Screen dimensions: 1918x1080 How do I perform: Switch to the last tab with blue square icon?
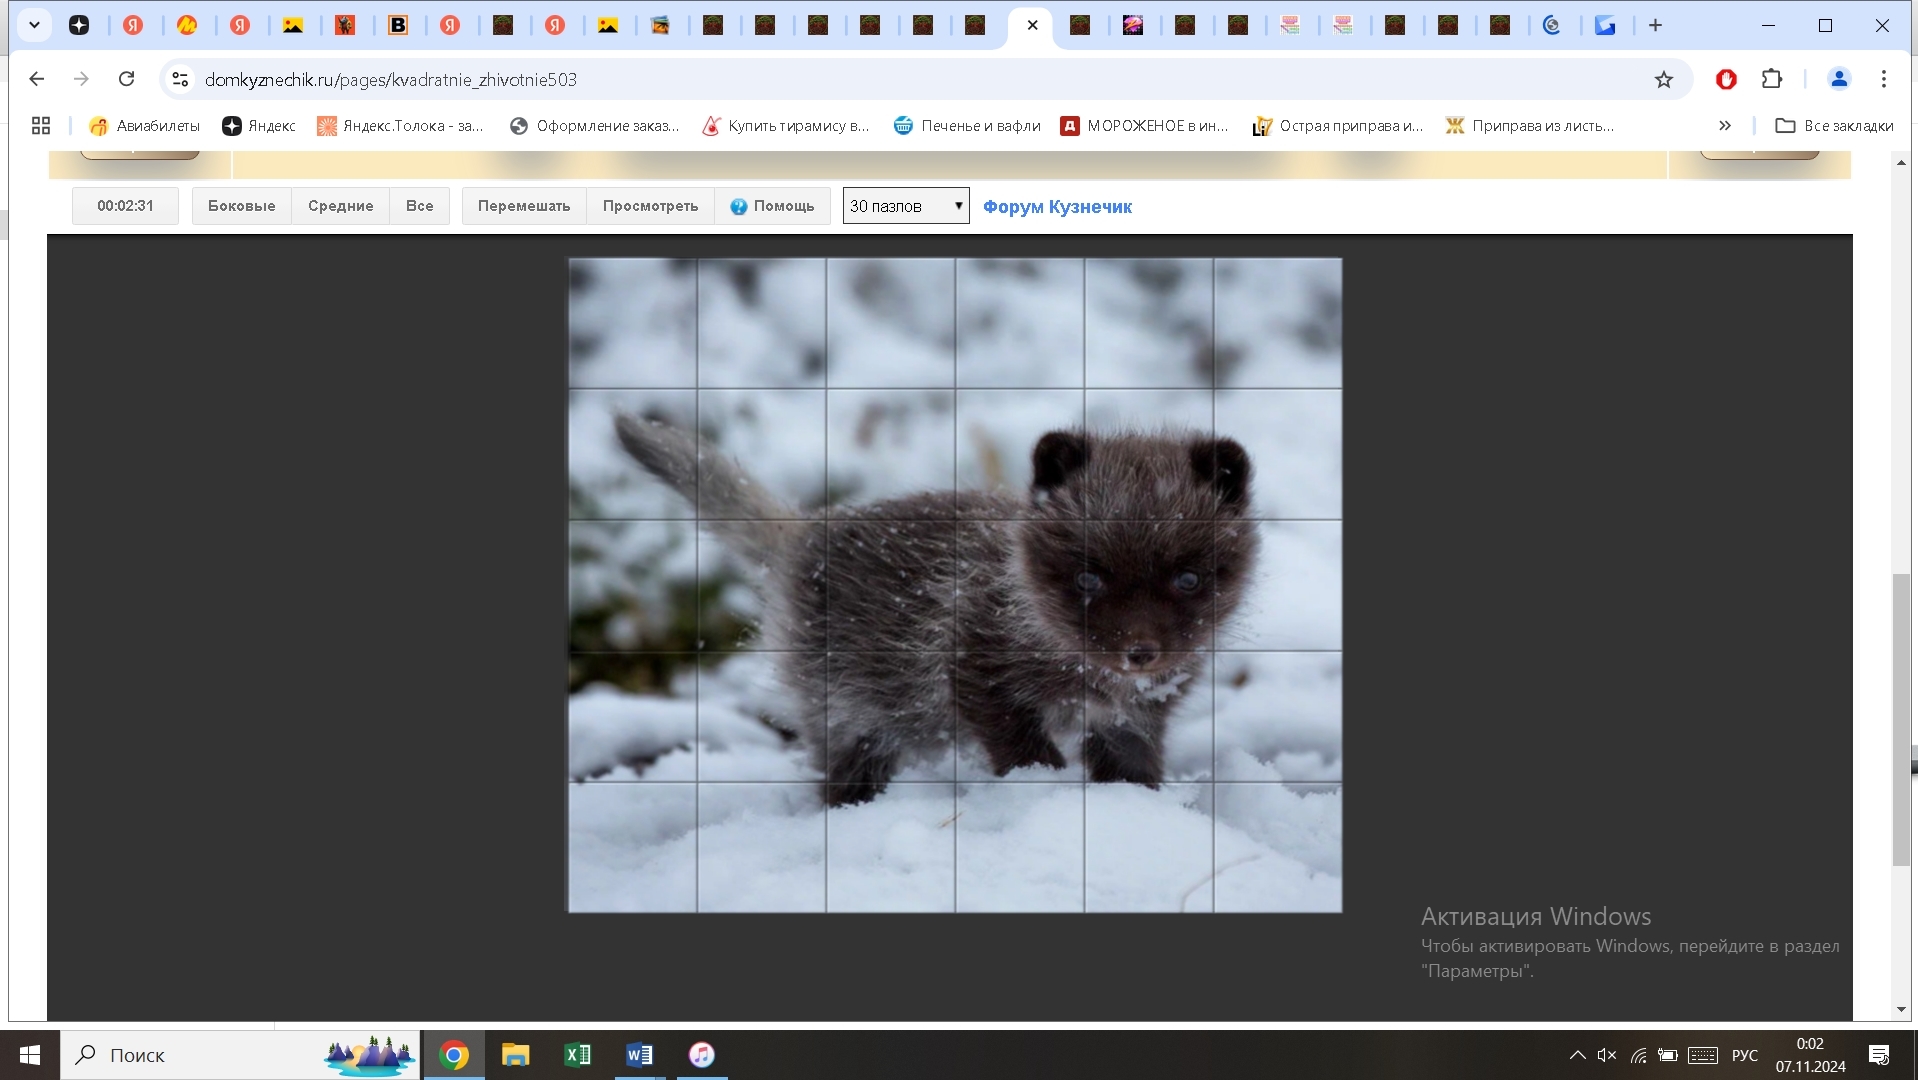tap(1605, 26)
